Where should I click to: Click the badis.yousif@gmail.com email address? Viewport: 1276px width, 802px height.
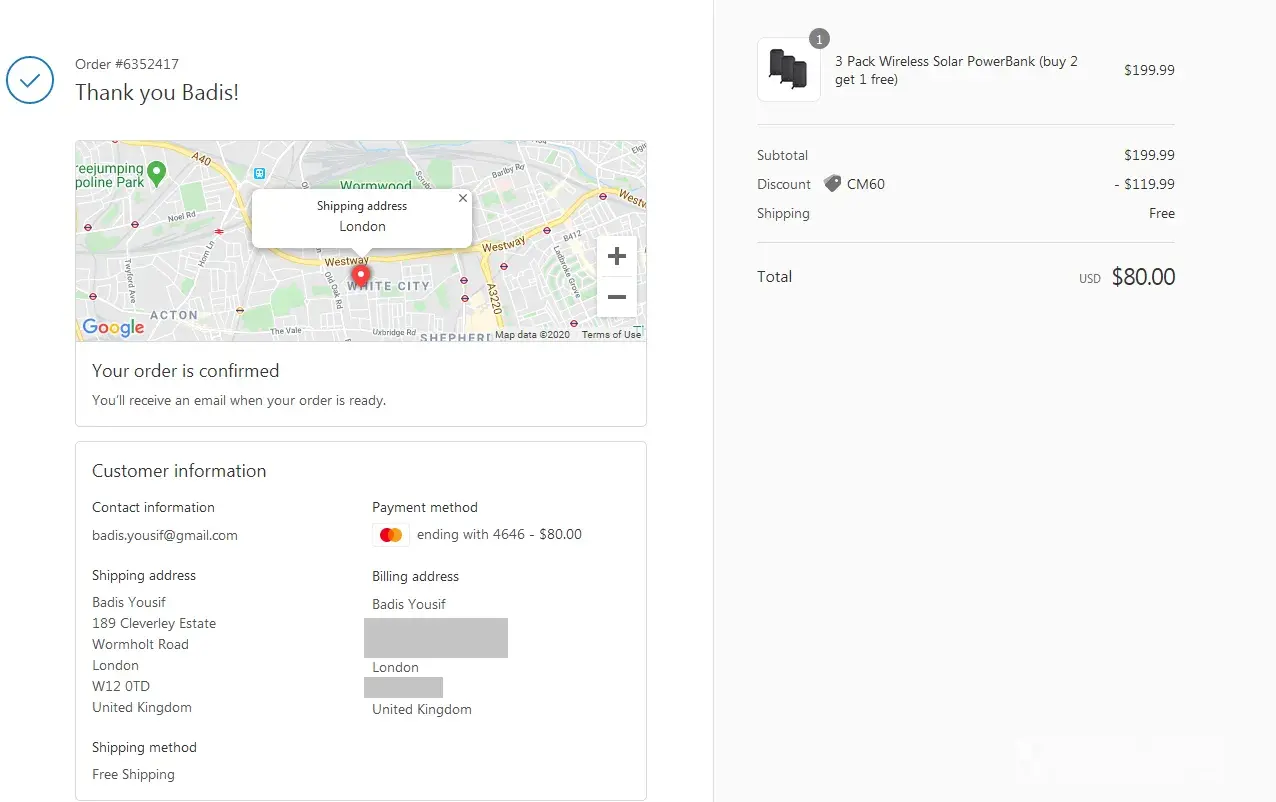[165, 535]
